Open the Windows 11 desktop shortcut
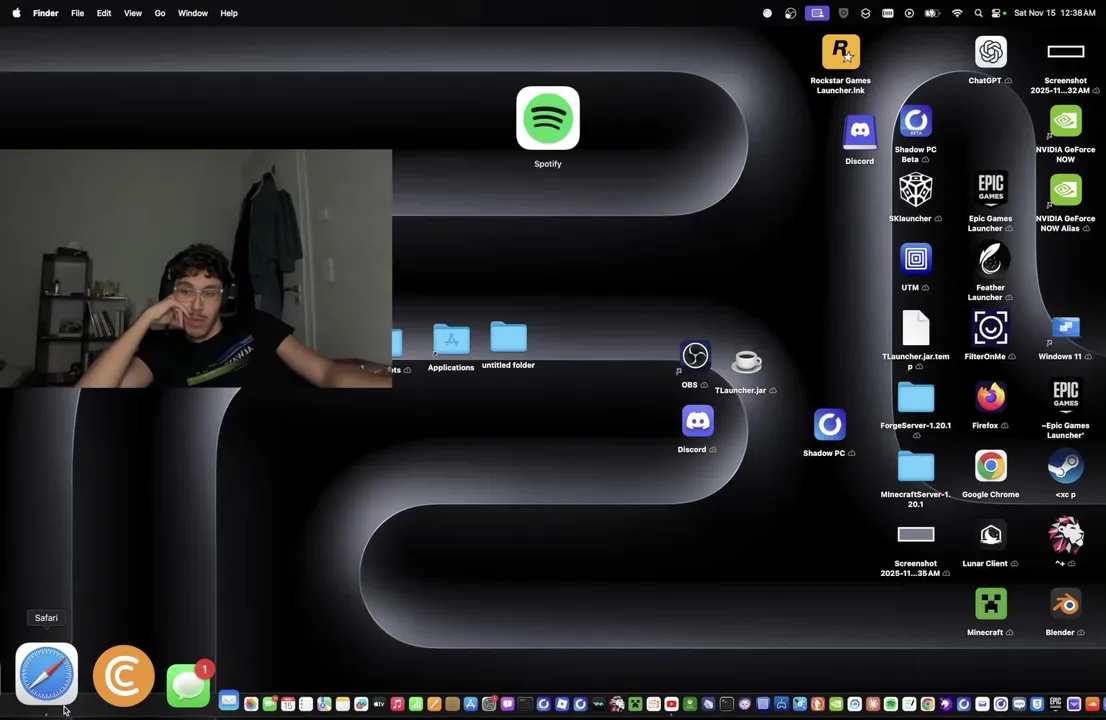This screenshot has height=720, width=1106. pos(1065,328)
